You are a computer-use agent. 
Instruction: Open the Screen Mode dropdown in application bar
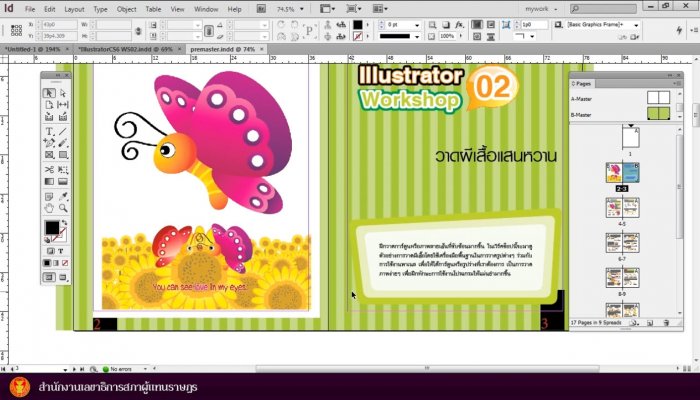point(353,8)
